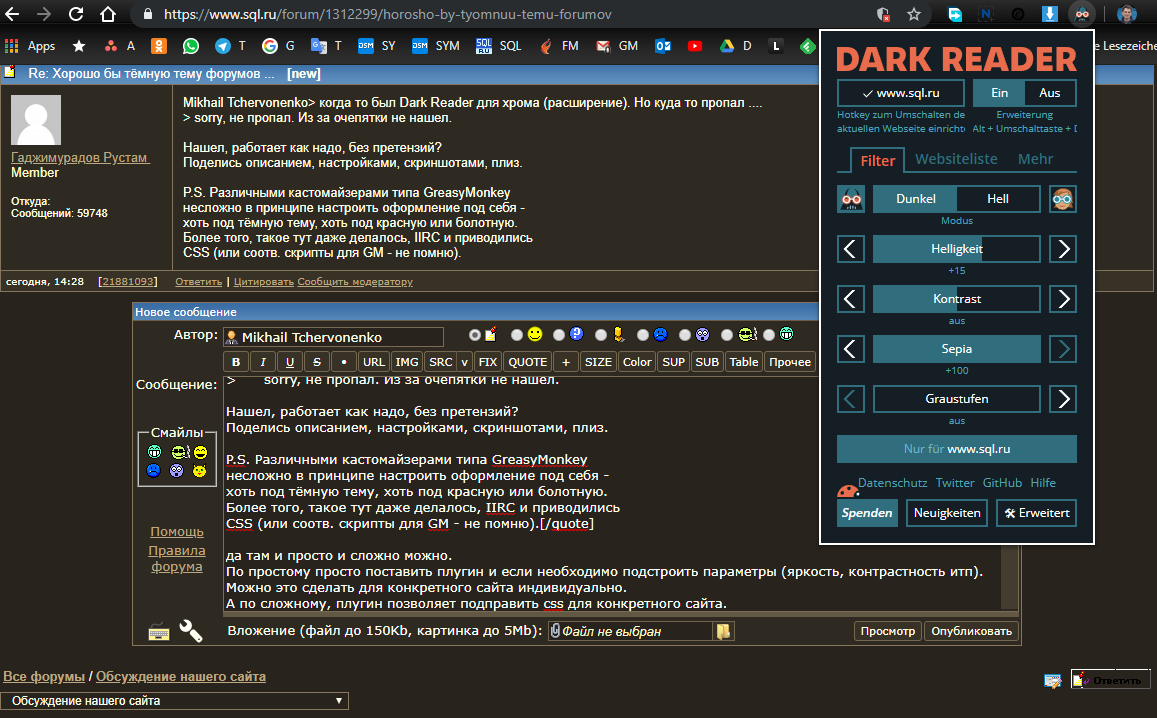Switch to the Websiteliste tab
1157x718 pixels.
[956, 159]
